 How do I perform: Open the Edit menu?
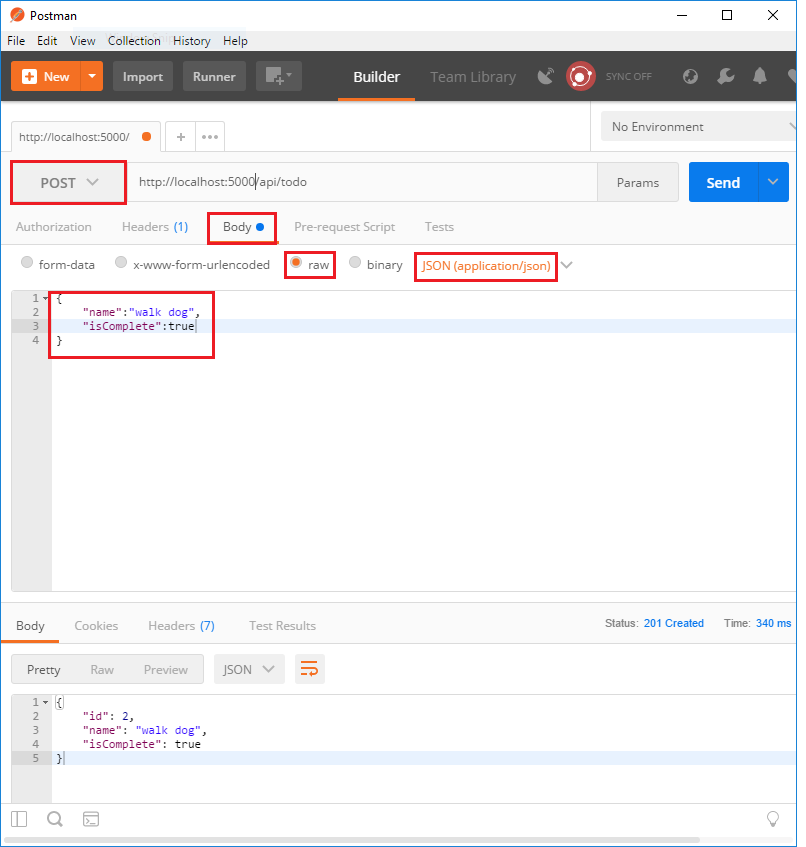point(47,41)
